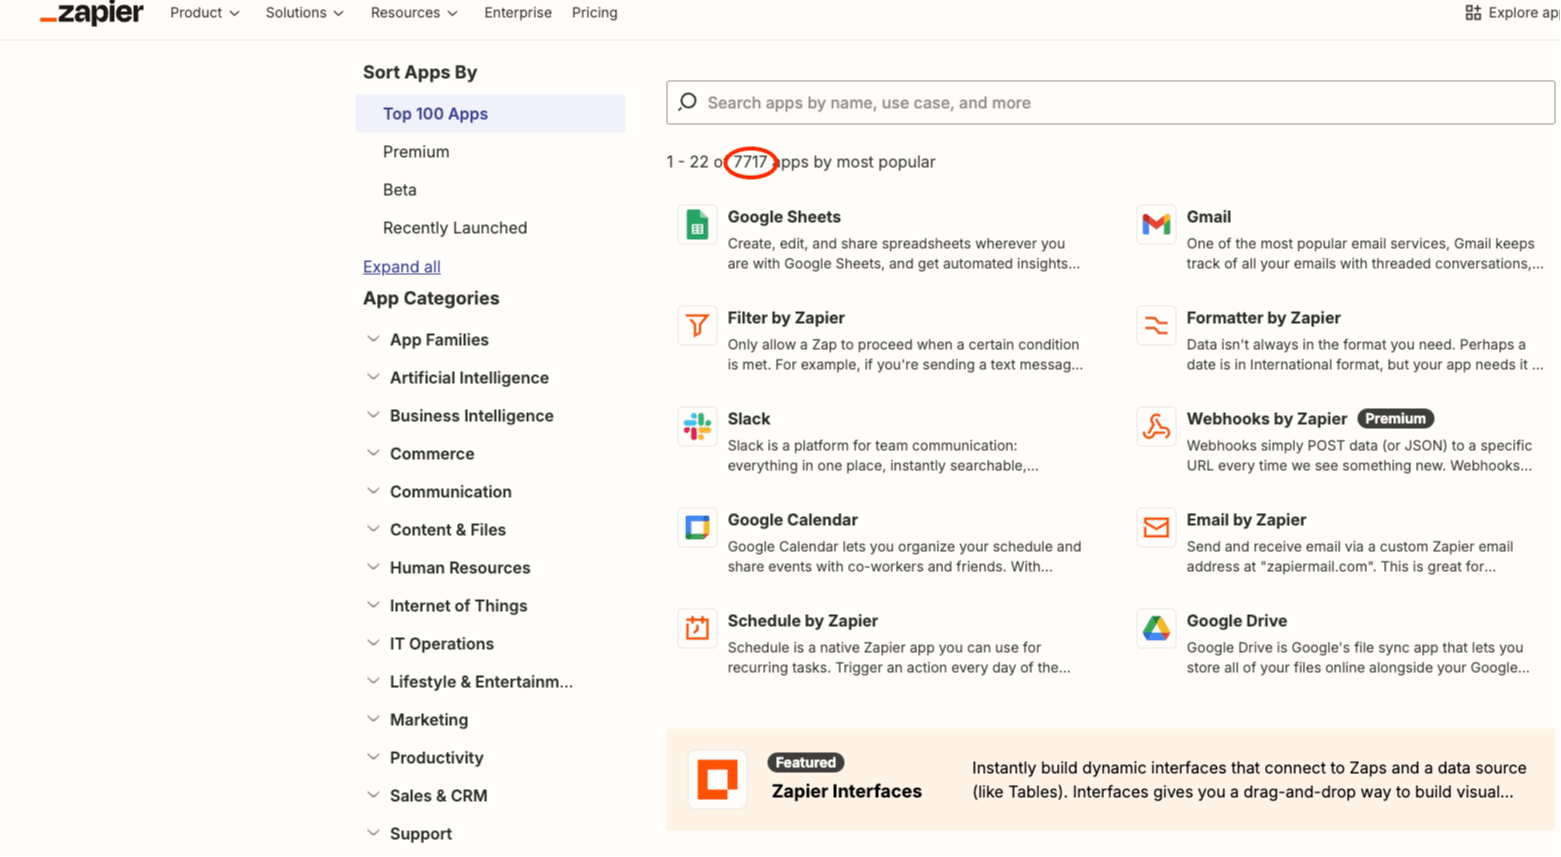Open the Resources dropdown menu
The height and width of the screenshot is (857, 1561).
[414, 13]
